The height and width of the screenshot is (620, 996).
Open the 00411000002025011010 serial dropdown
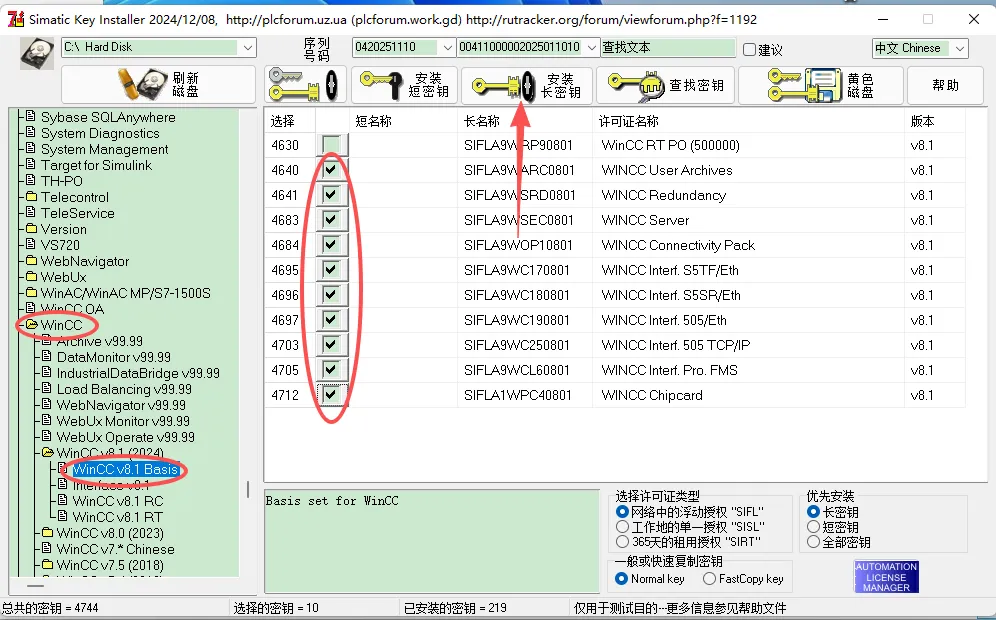click(x=591, y=48)
